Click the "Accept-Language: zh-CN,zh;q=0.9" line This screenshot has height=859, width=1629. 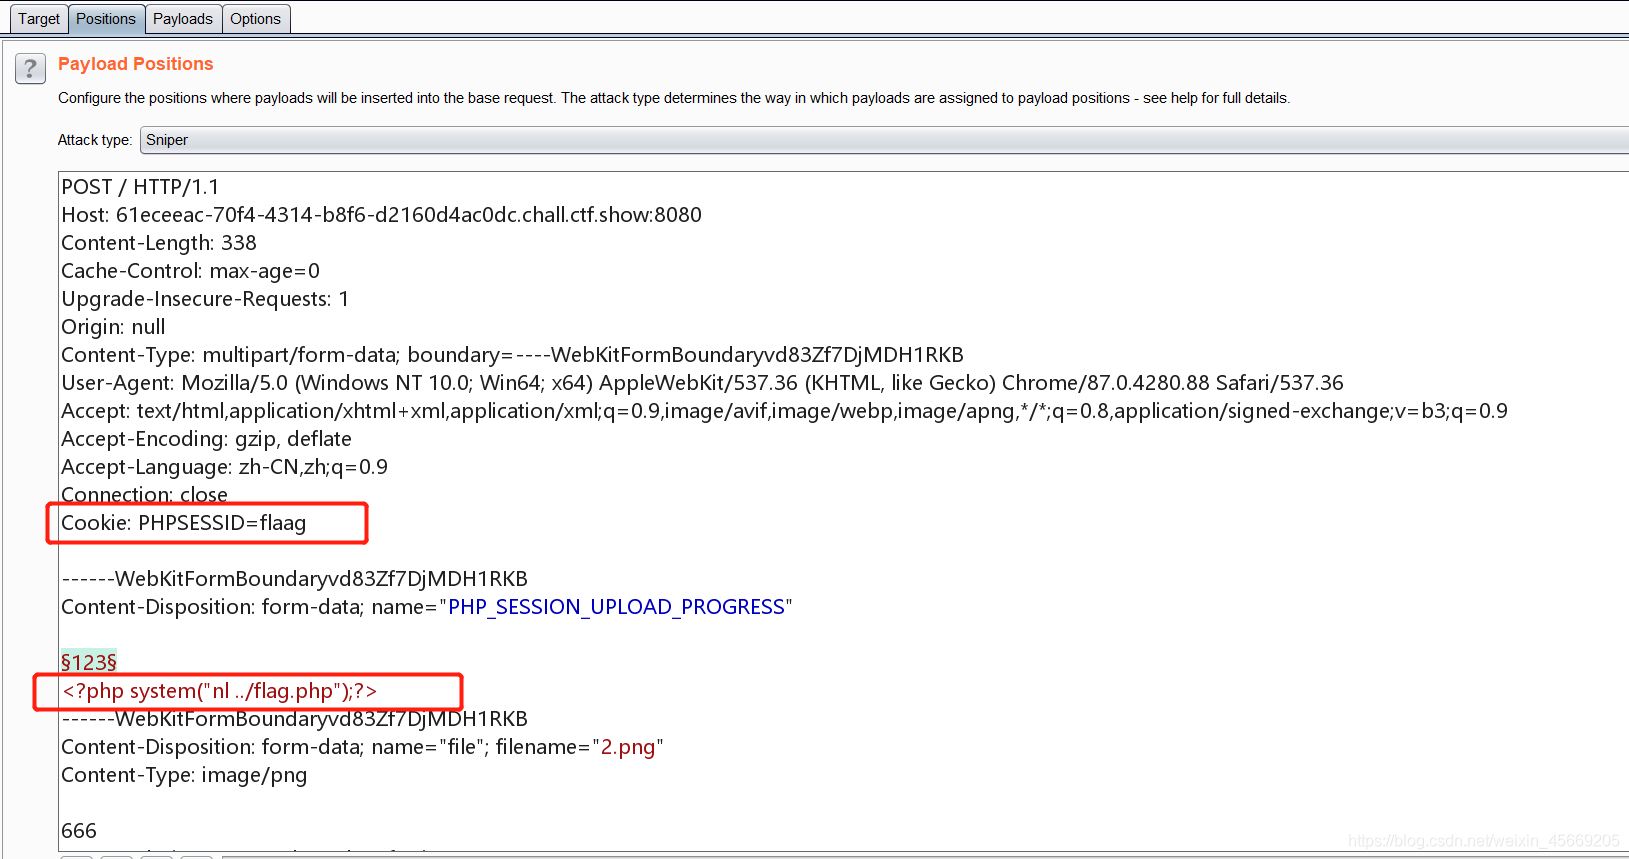coord(224,467)
